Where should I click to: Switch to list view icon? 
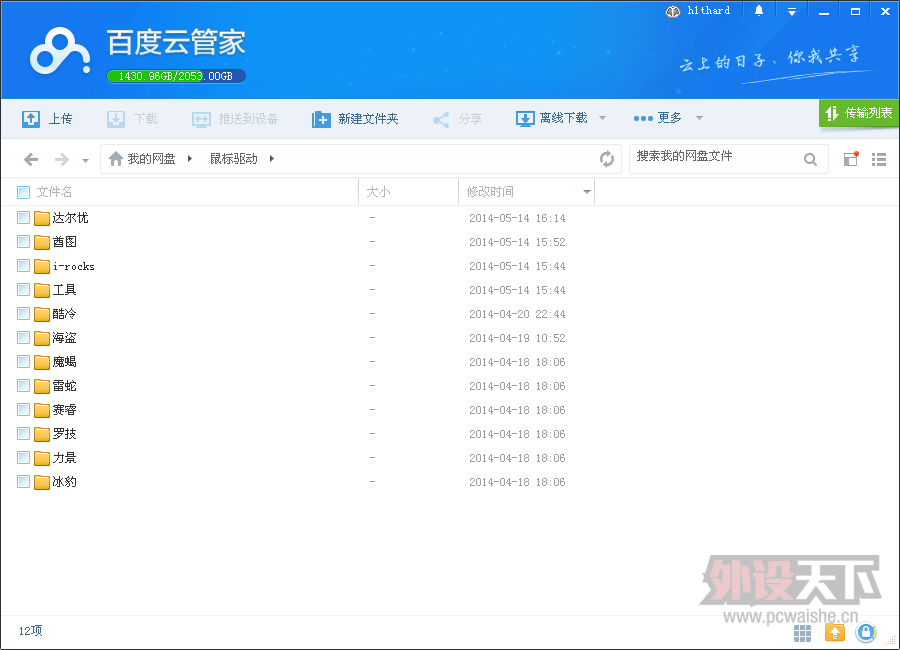pyautogui.click(x=879, y=159)
